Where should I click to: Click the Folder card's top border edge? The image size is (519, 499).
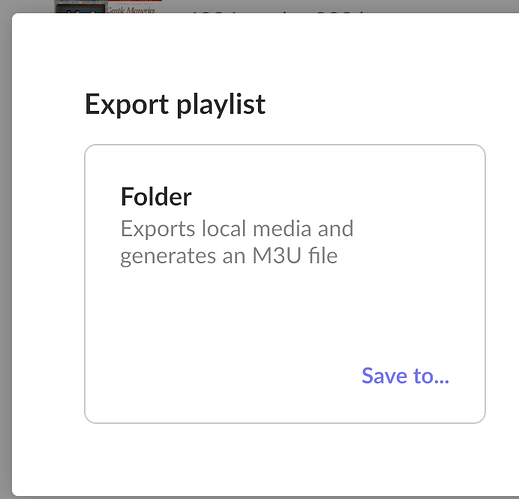(x=285, y=145)
